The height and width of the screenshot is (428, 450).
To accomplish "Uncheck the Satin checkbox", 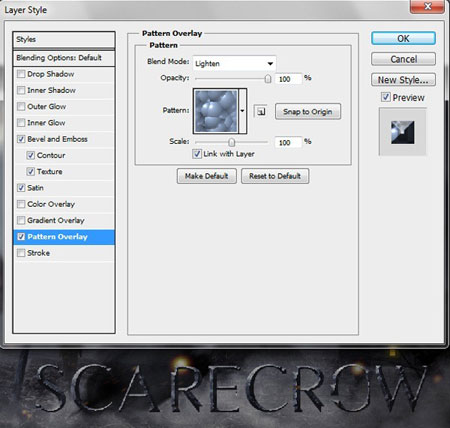I will tap(21, 188).
